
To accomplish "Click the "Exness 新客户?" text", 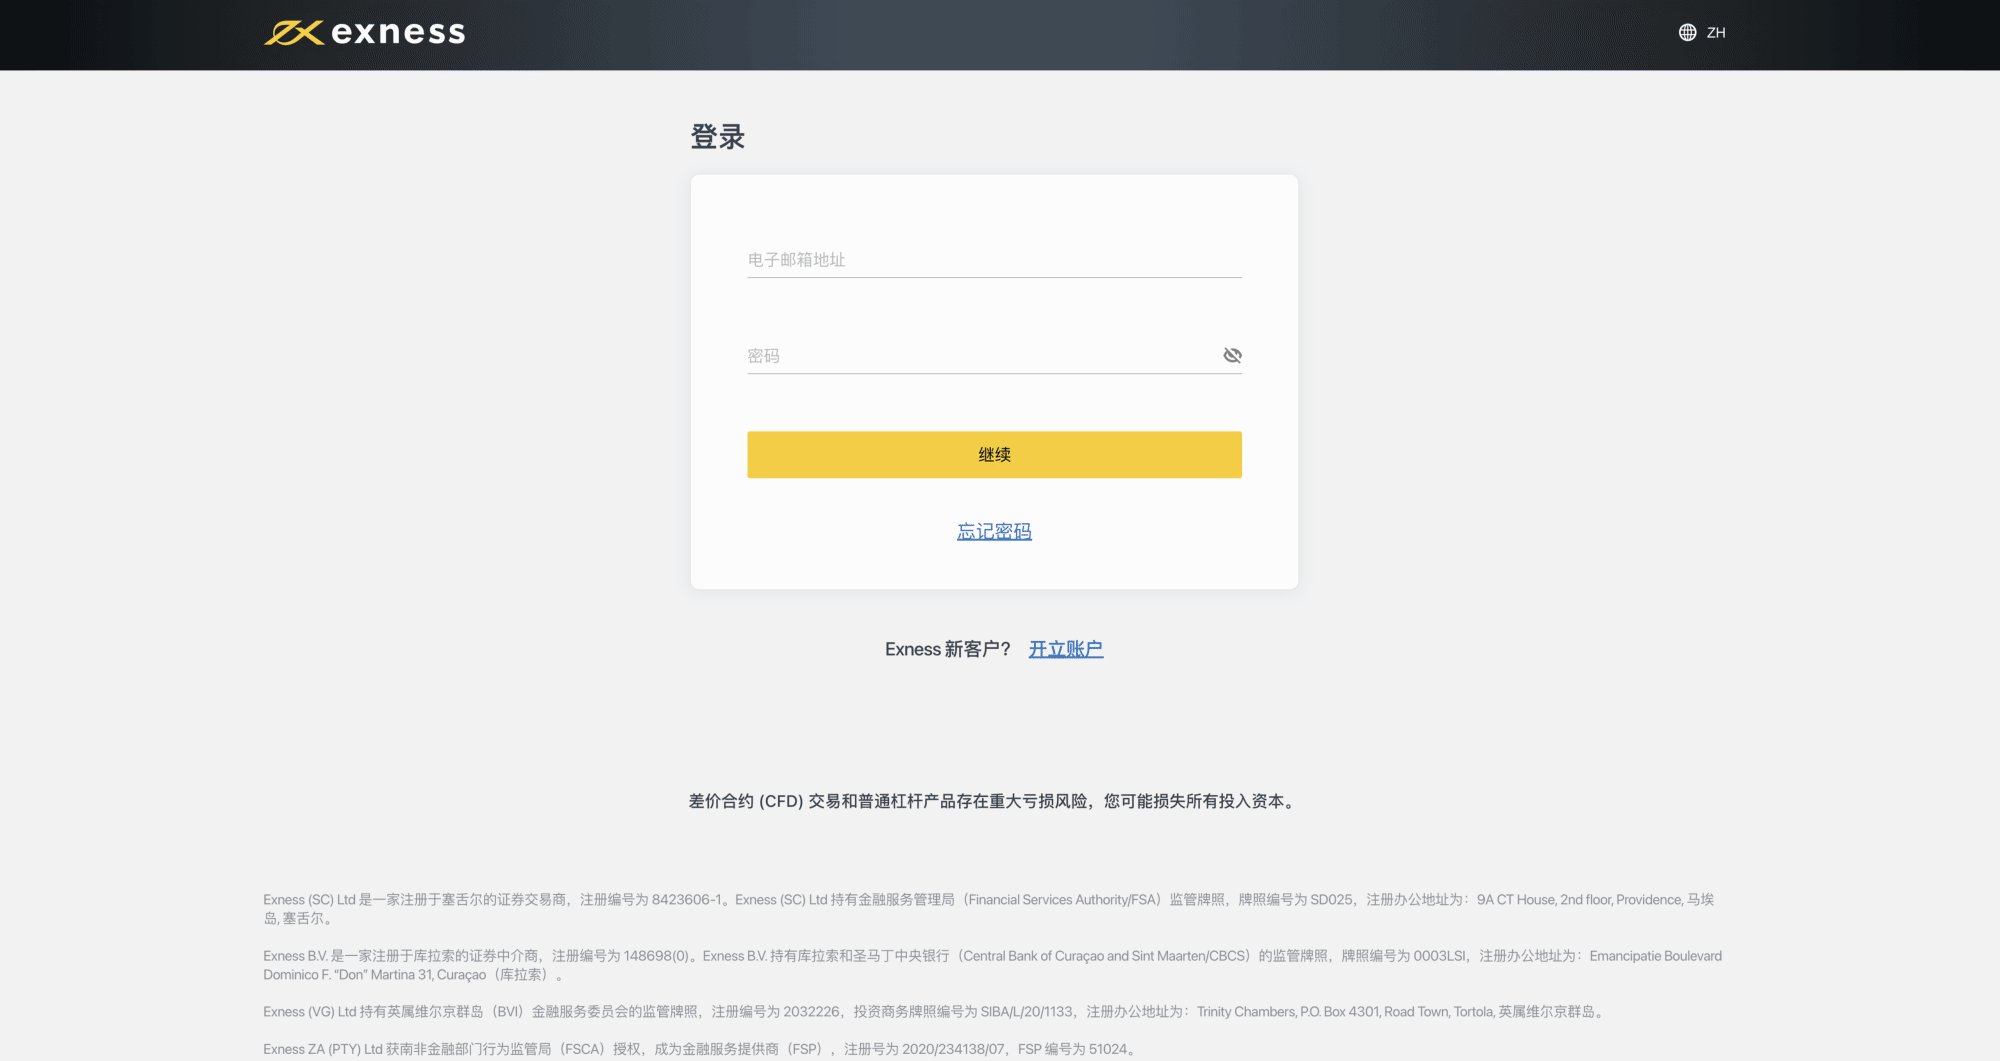I will click(947, 649).
